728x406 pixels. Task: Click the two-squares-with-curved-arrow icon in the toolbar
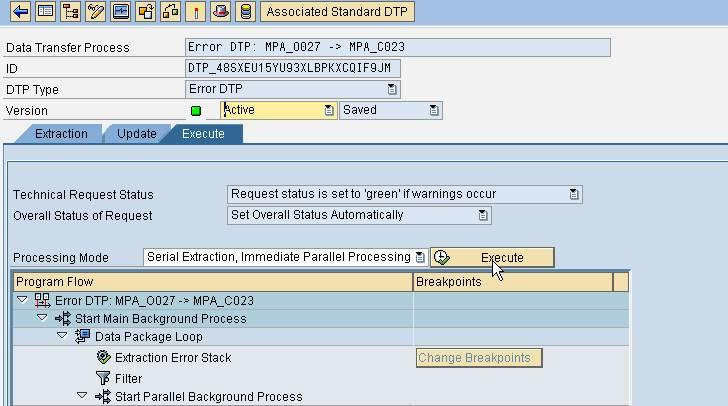[x=146, y=12]
